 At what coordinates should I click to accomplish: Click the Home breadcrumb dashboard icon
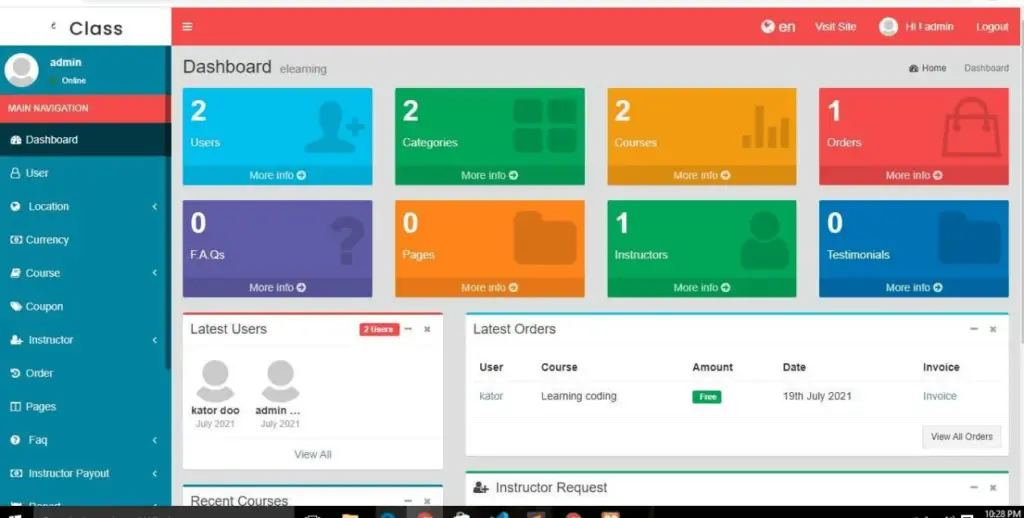tap(914, 68)
